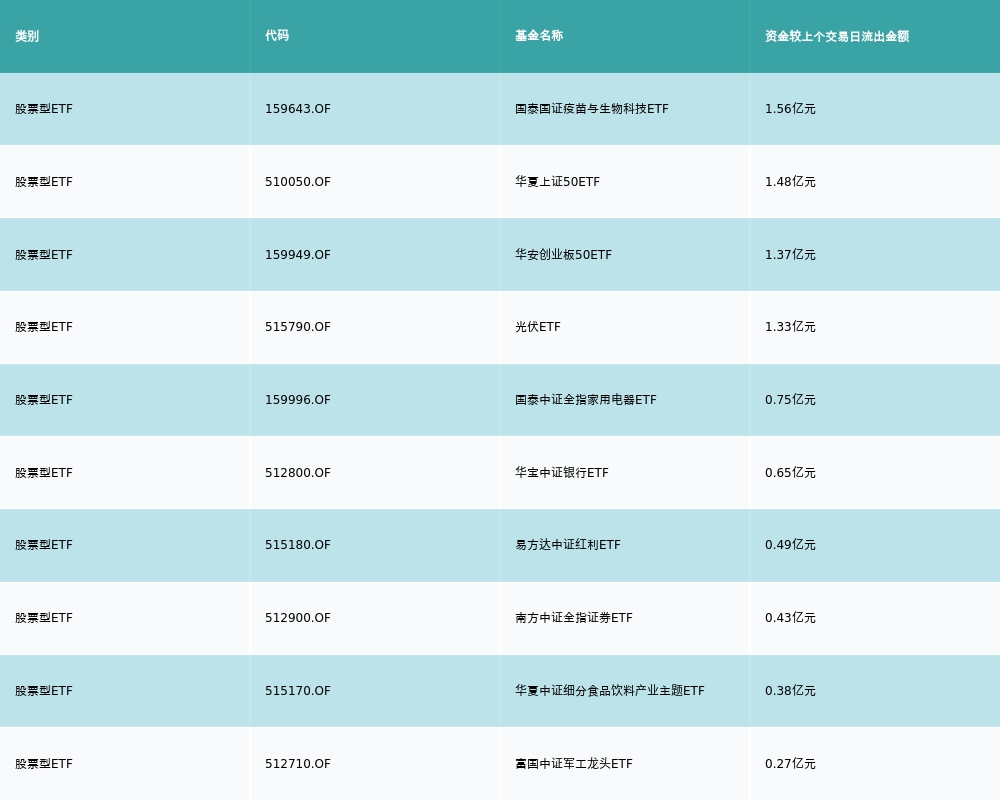The height and width of the screenshot is (800, 1000).
Task: Click outflow amount 1.56亿元
Action: (790, 109)
